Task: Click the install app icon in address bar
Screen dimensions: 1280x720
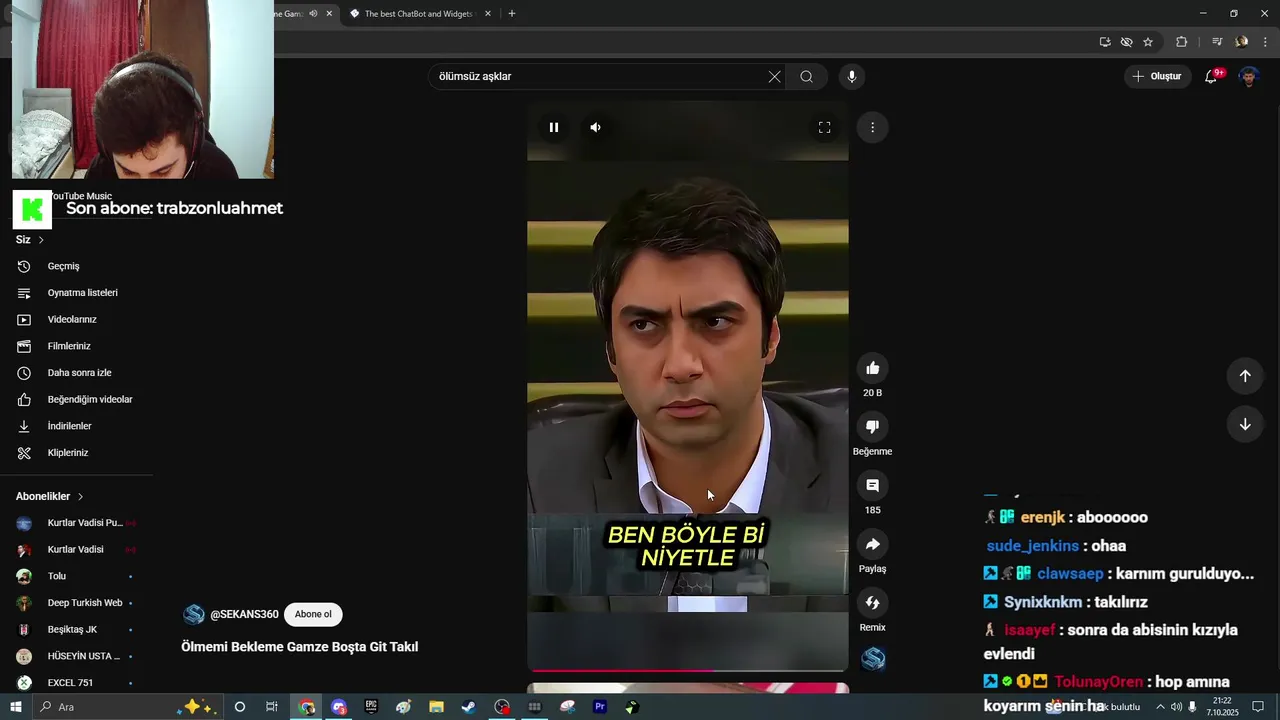Action: coord(1105,42)
